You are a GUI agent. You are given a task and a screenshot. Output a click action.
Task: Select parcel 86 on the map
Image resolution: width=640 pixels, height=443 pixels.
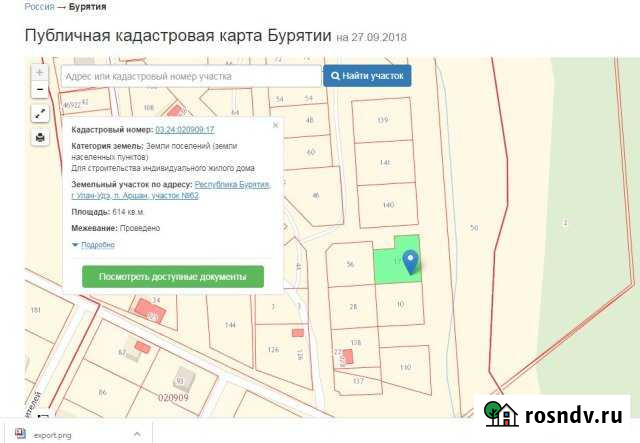pos(102,392)
